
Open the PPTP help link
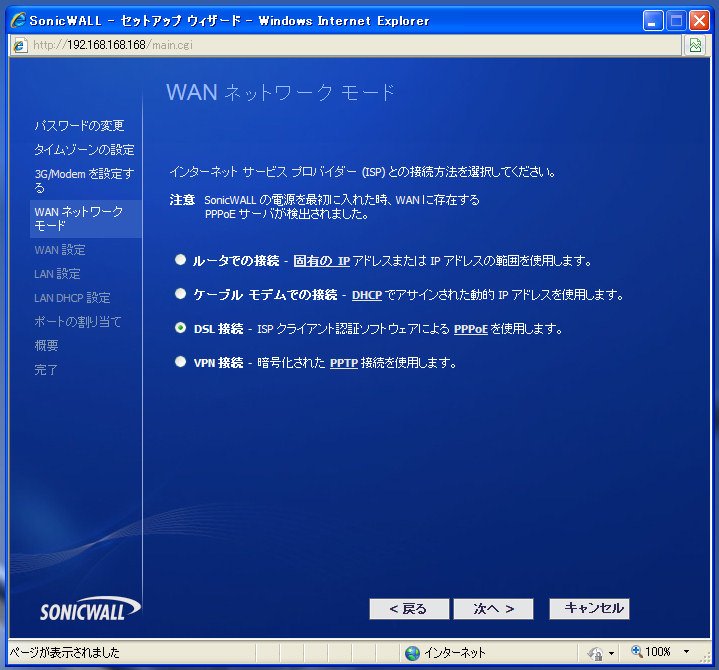pyautogui.click(x=343, y=363)
